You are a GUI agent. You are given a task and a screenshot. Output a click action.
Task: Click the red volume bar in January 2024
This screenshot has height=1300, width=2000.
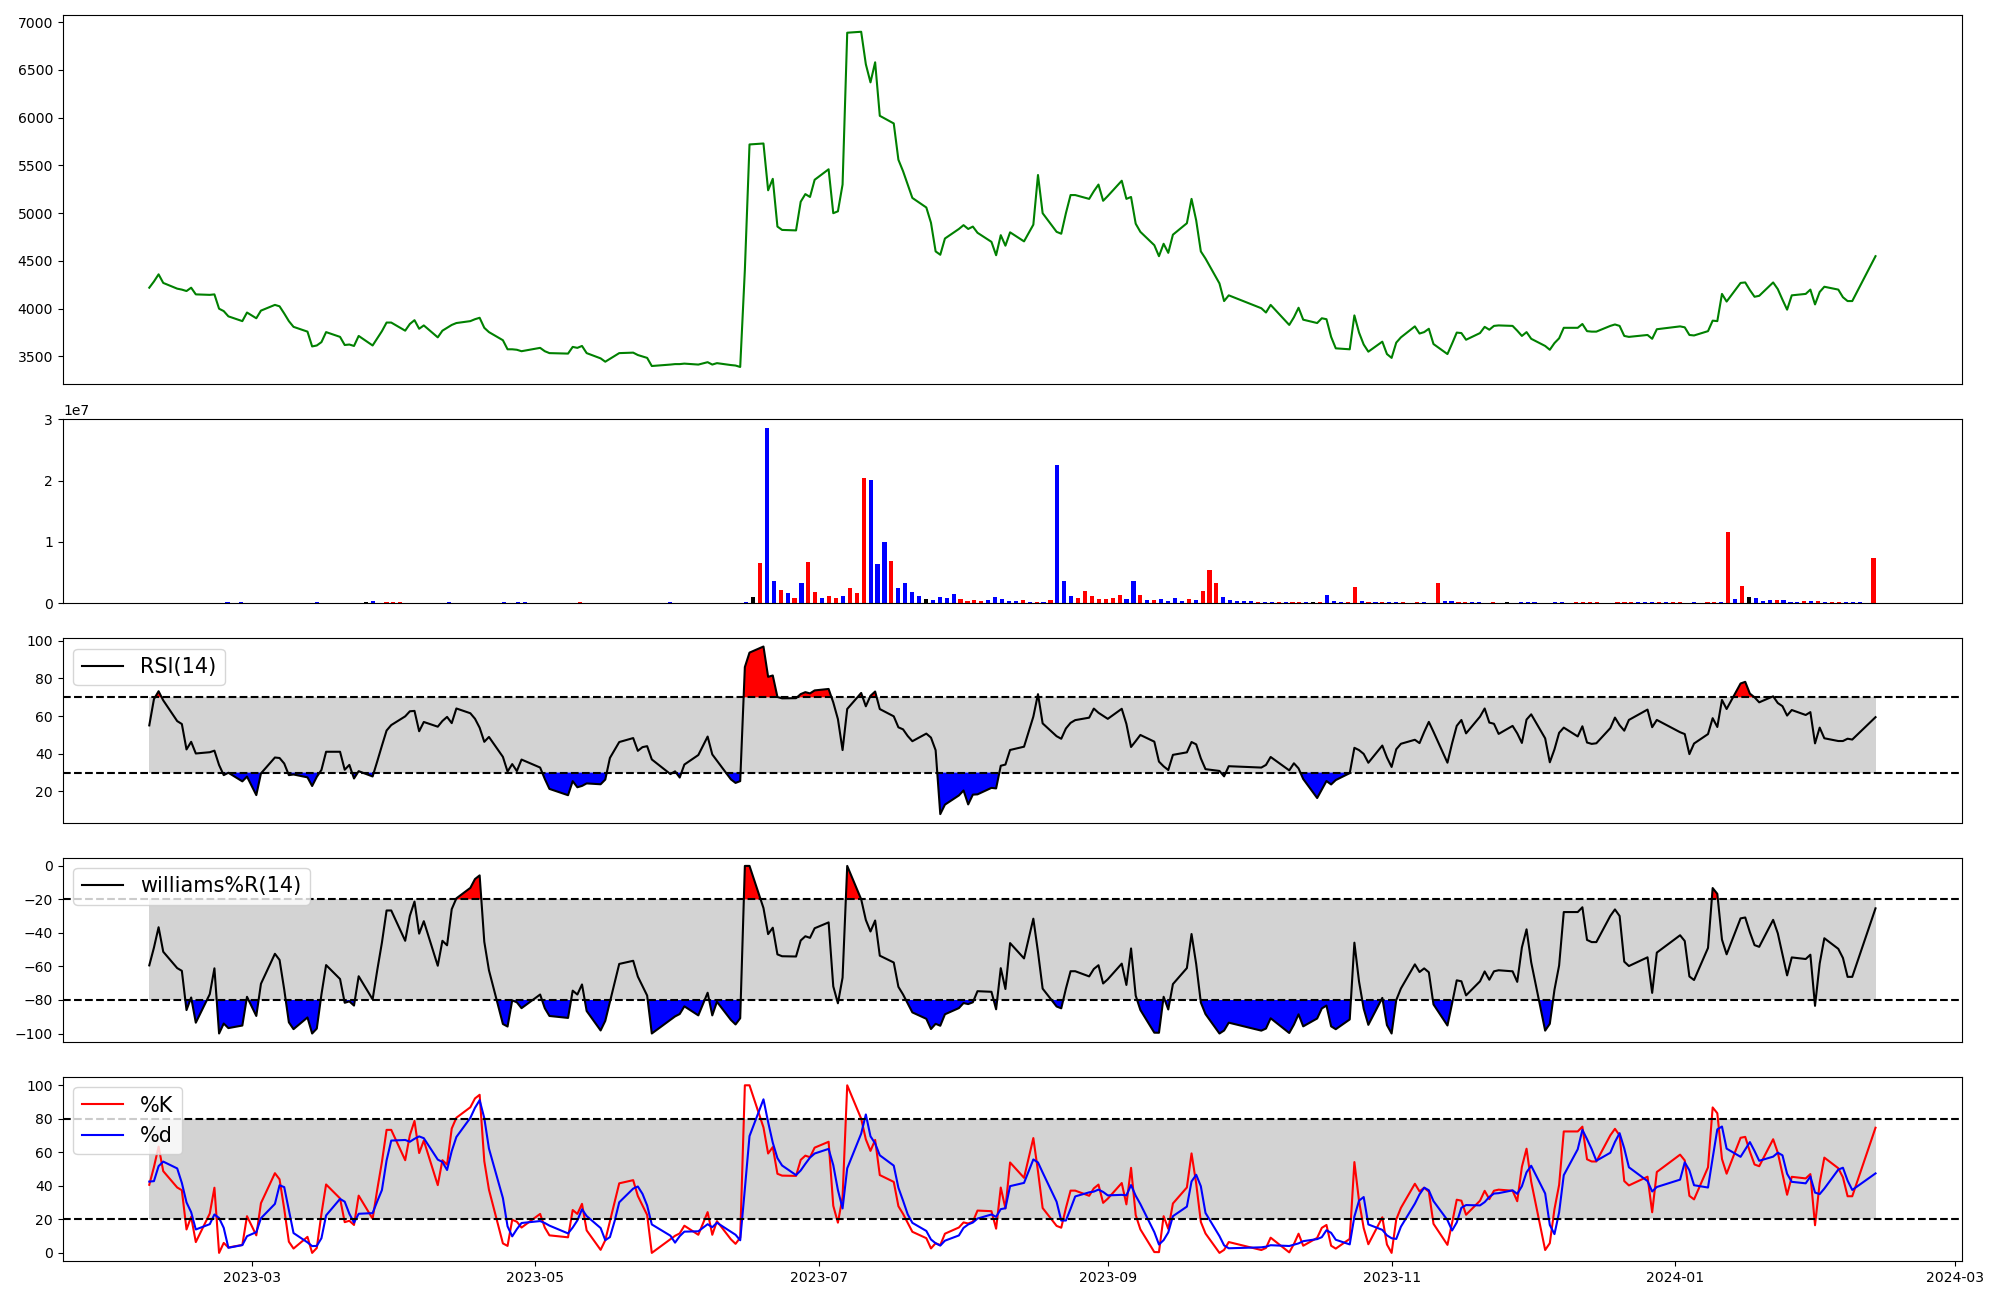[1728, 567]
